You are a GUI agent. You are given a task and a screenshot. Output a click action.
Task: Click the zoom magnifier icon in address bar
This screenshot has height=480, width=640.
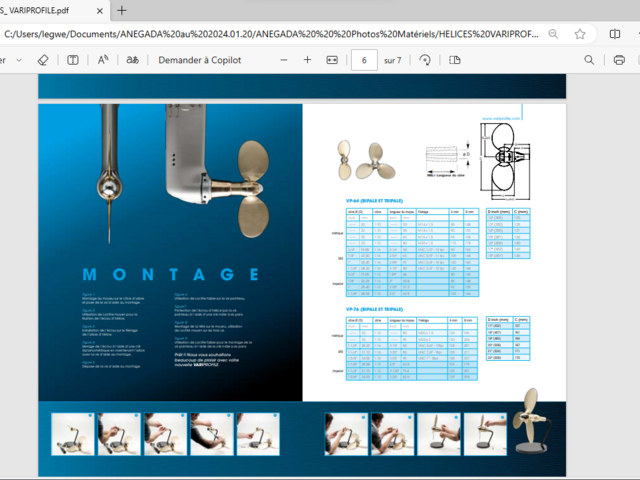click(553, 34)
